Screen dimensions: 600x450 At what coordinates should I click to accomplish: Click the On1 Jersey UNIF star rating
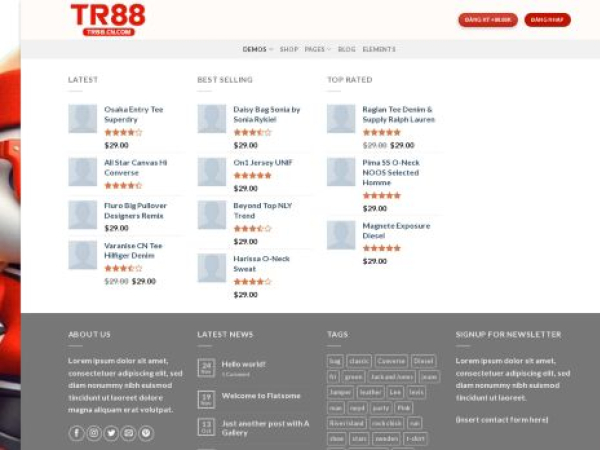point(253,176)
